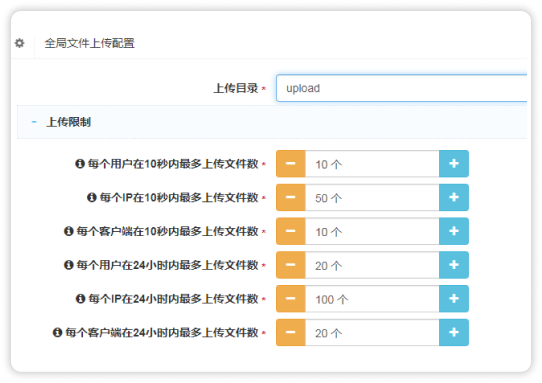
Task: Click info icon beside 每个客户端在24小时内最多上传文件数
Action: coord(57,333)
